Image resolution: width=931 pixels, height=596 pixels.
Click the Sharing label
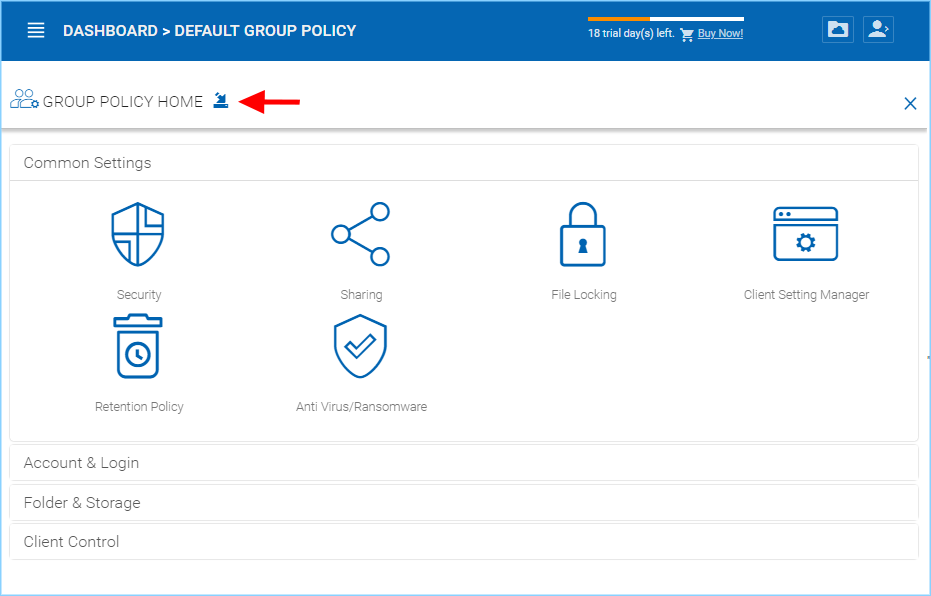pyautogui.click(x=361, y=294)
